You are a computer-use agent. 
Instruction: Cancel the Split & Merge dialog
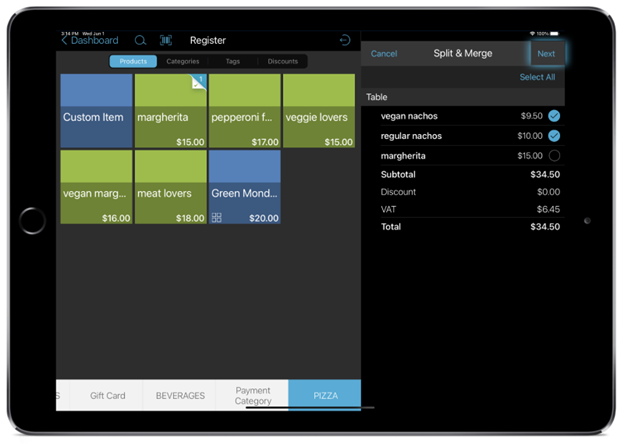[384, 54]
